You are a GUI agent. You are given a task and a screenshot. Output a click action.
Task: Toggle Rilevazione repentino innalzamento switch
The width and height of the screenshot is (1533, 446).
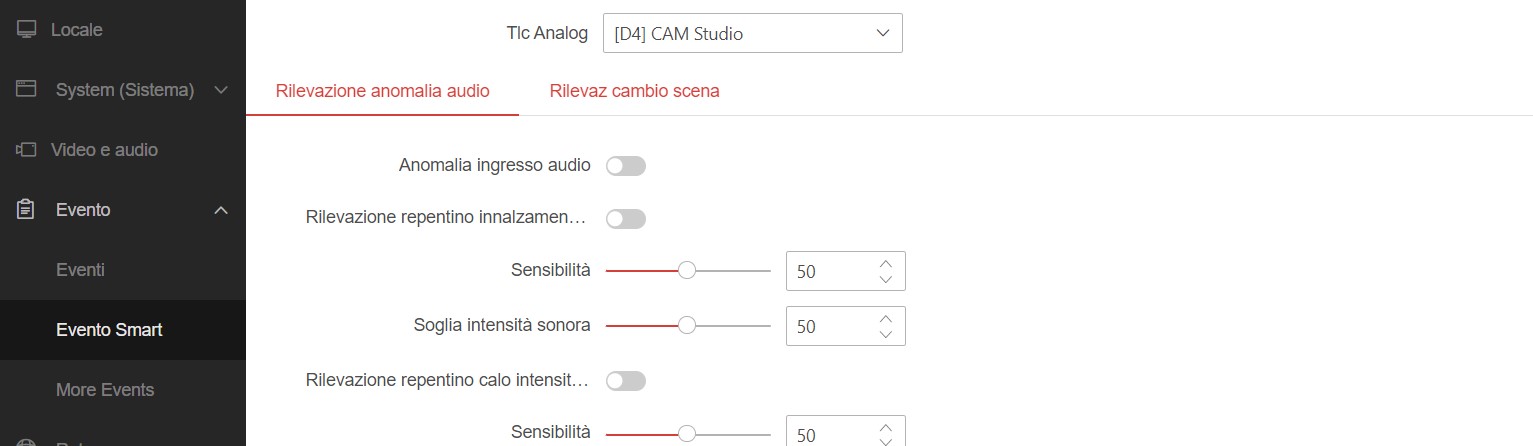point(626,218)
